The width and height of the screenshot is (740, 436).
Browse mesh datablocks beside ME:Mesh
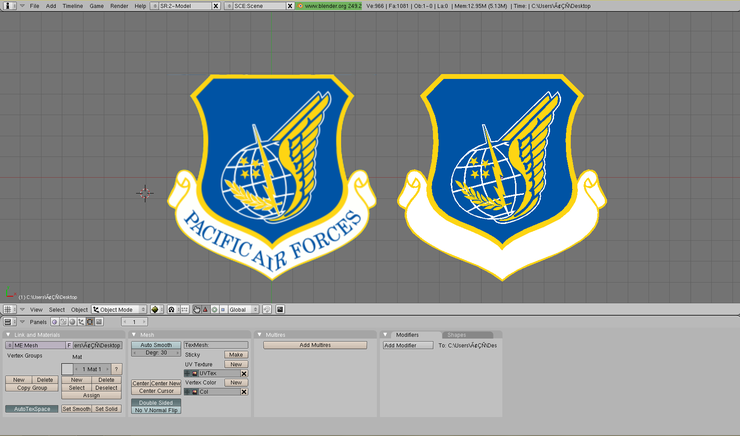coord(9,345)
